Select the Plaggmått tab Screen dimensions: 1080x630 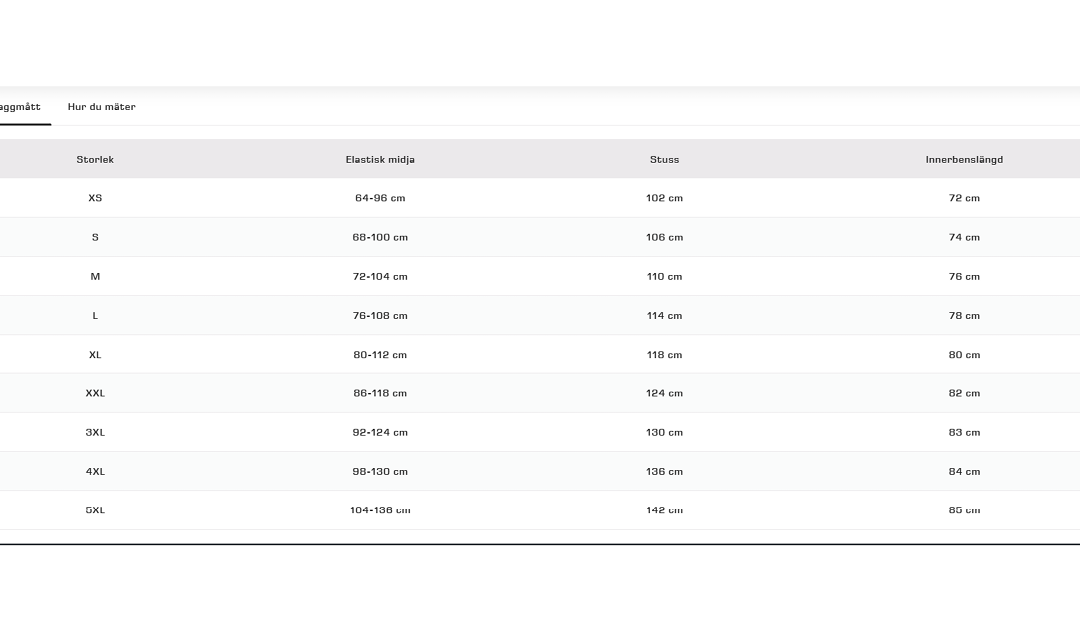[x=20, y=107]
